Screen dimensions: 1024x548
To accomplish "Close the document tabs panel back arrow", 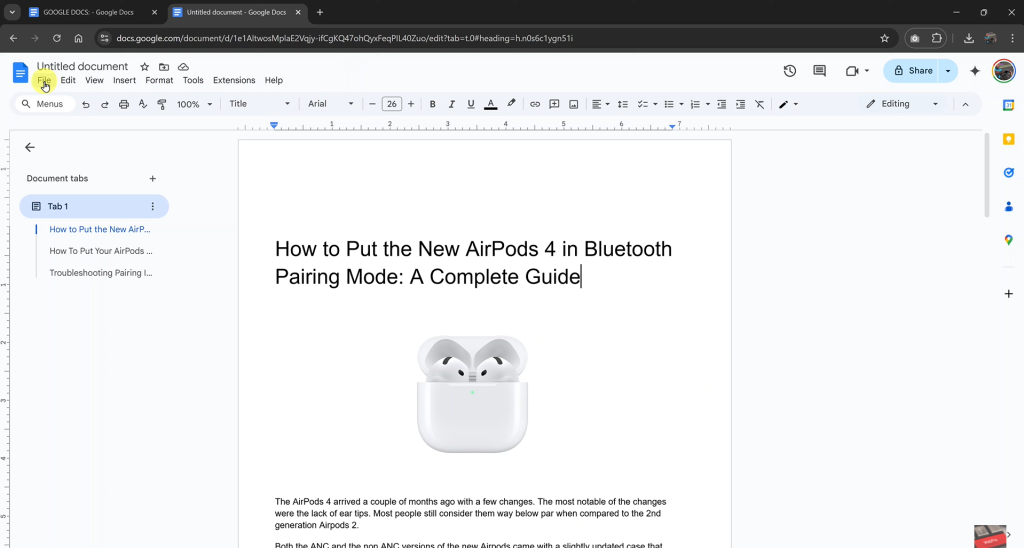I will tap(30, 148).
